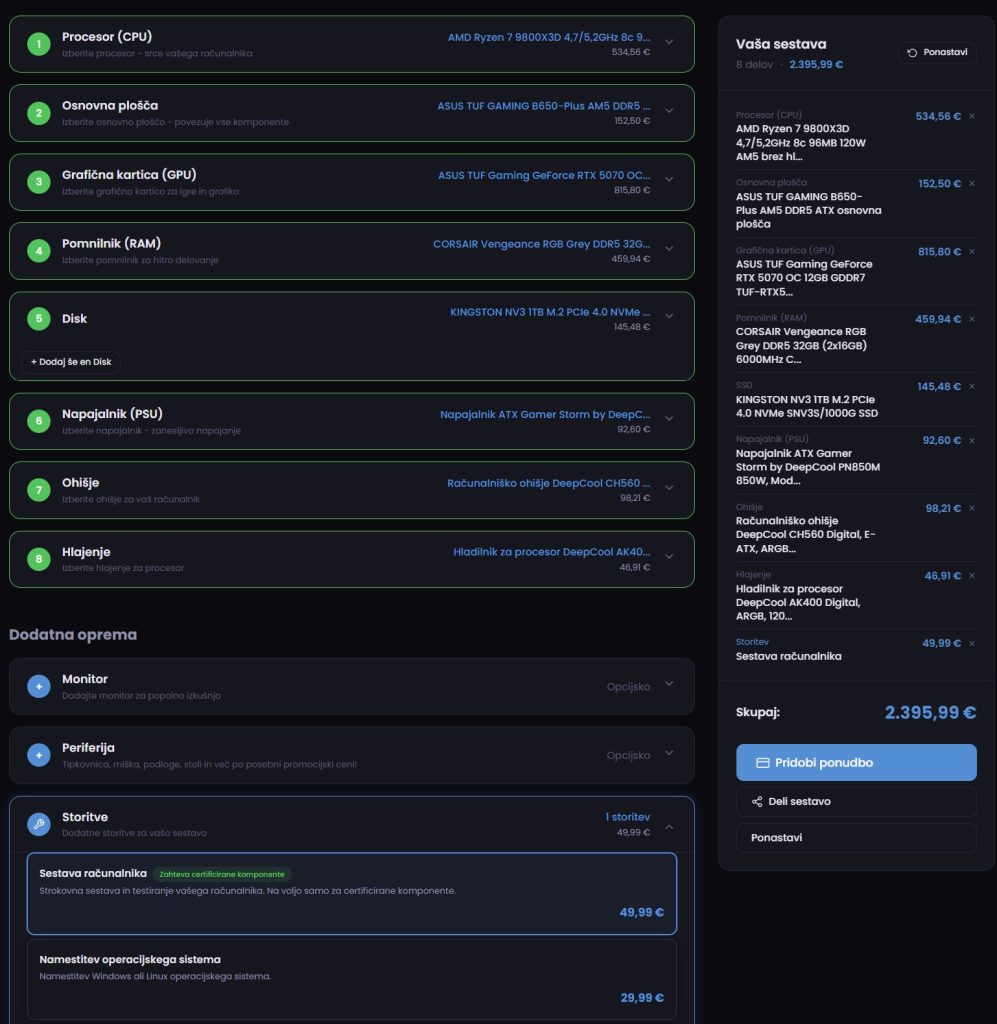Click the Dodatna oprema heading
The image size is (997, 1024).
pyautogui.click(x=73, y=635)
